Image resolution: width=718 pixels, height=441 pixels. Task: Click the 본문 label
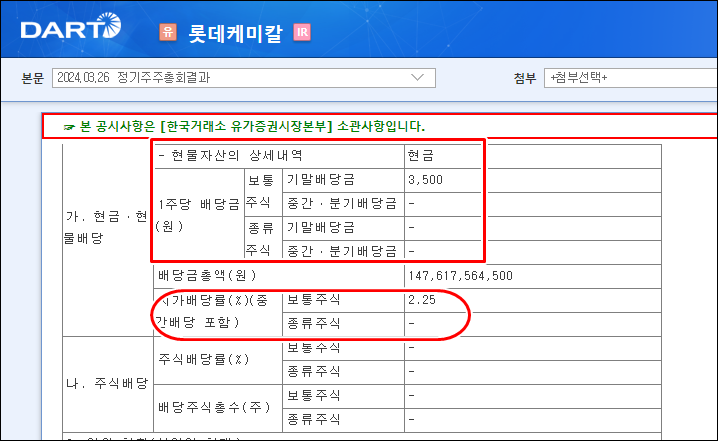point(33,78)
